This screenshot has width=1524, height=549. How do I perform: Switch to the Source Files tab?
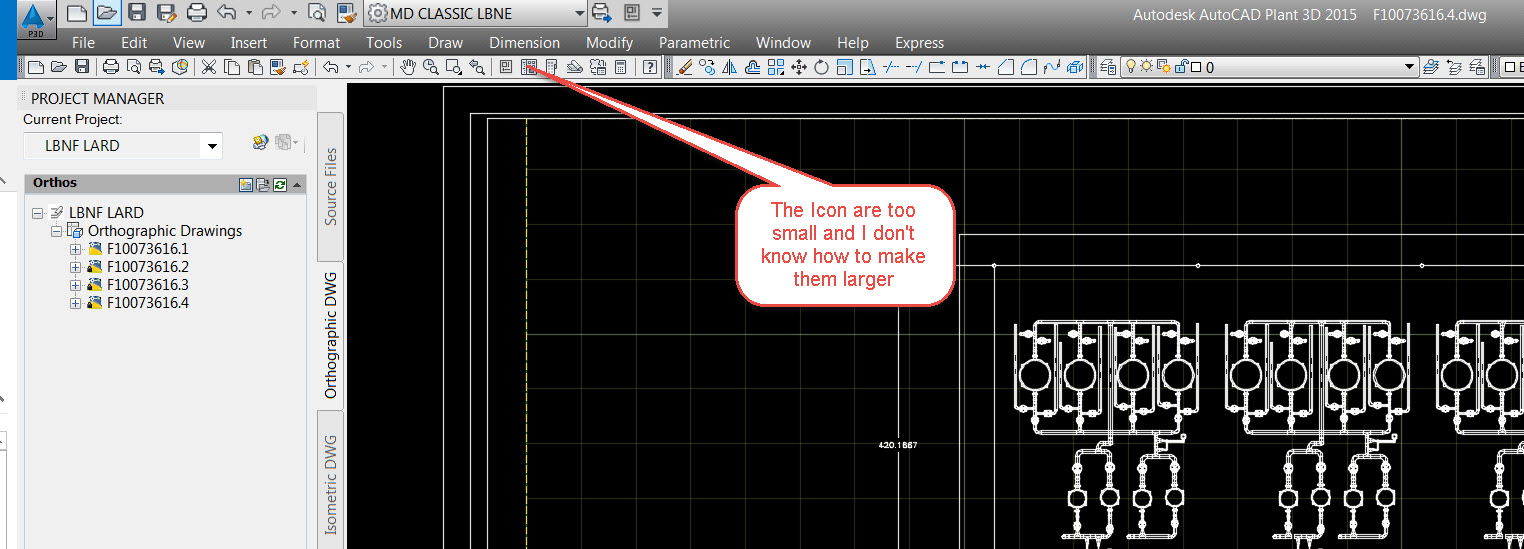coord(331,187)
